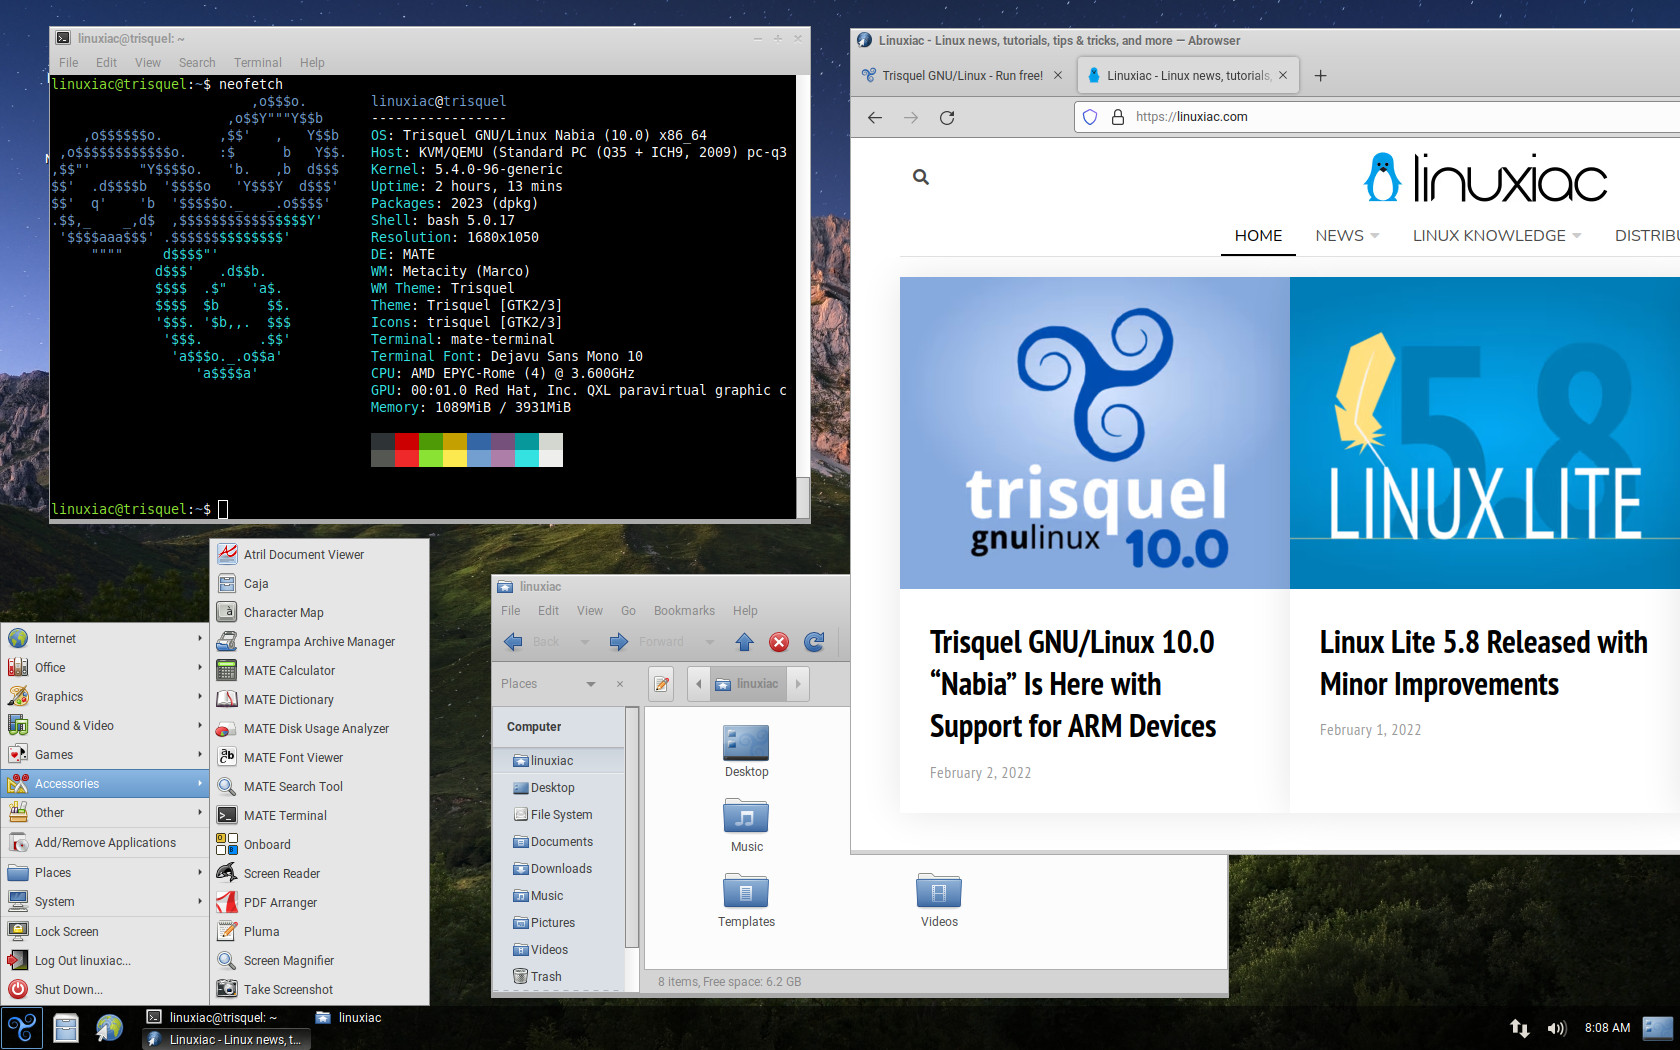Viewport: 1680px width, 1050px height.
Task: Launch MATE Search Tool
Action: click(319, 786)
